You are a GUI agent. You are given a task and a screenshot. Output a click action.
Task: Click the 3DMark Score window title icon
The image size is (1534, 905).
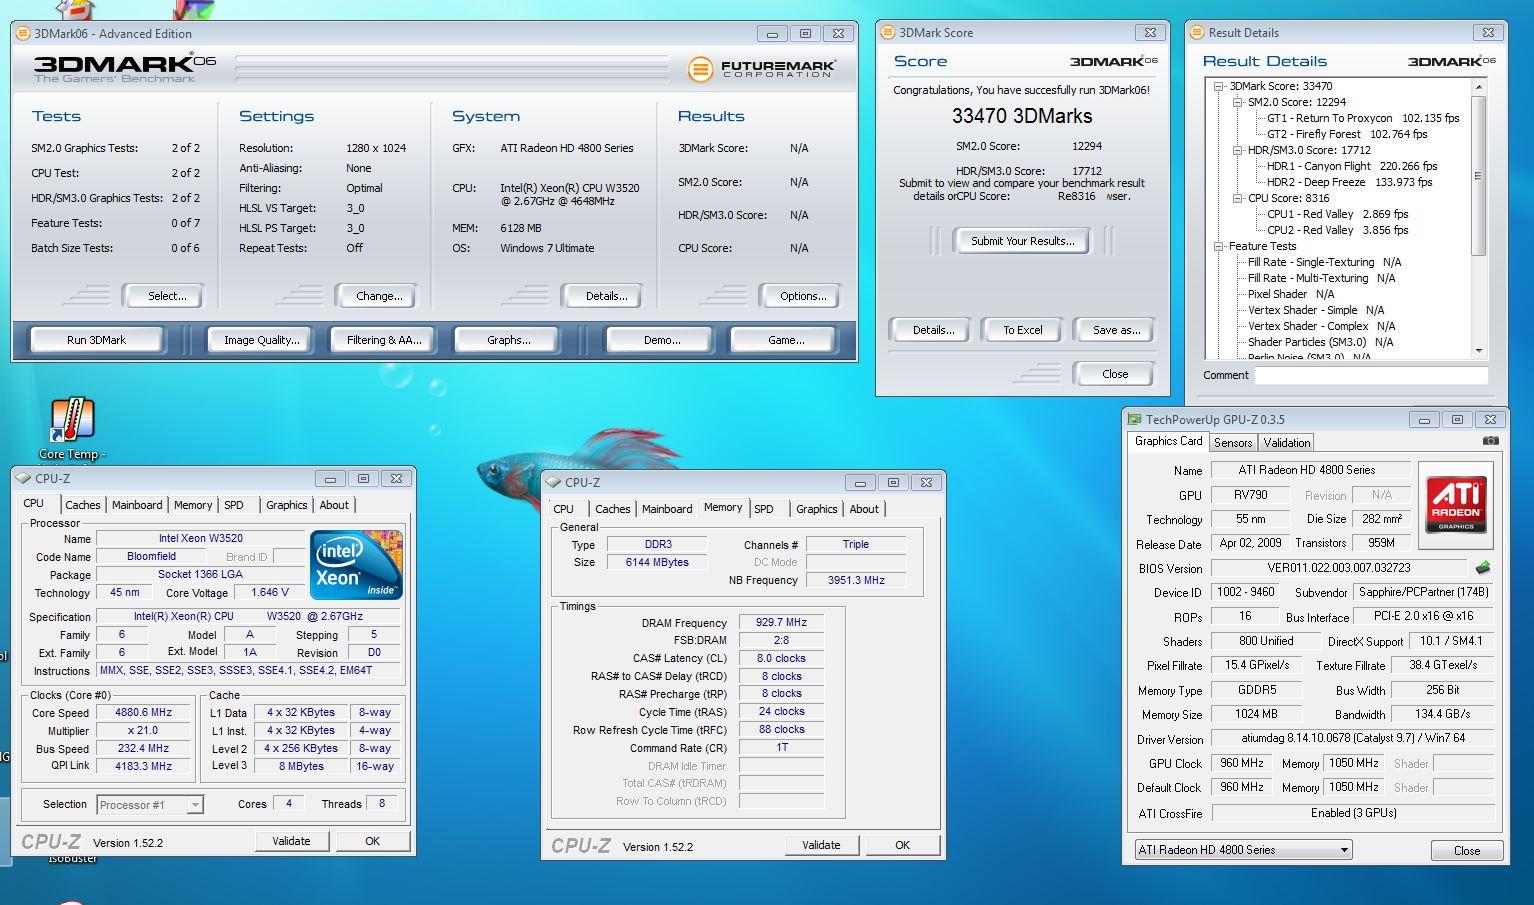point(888,33)
